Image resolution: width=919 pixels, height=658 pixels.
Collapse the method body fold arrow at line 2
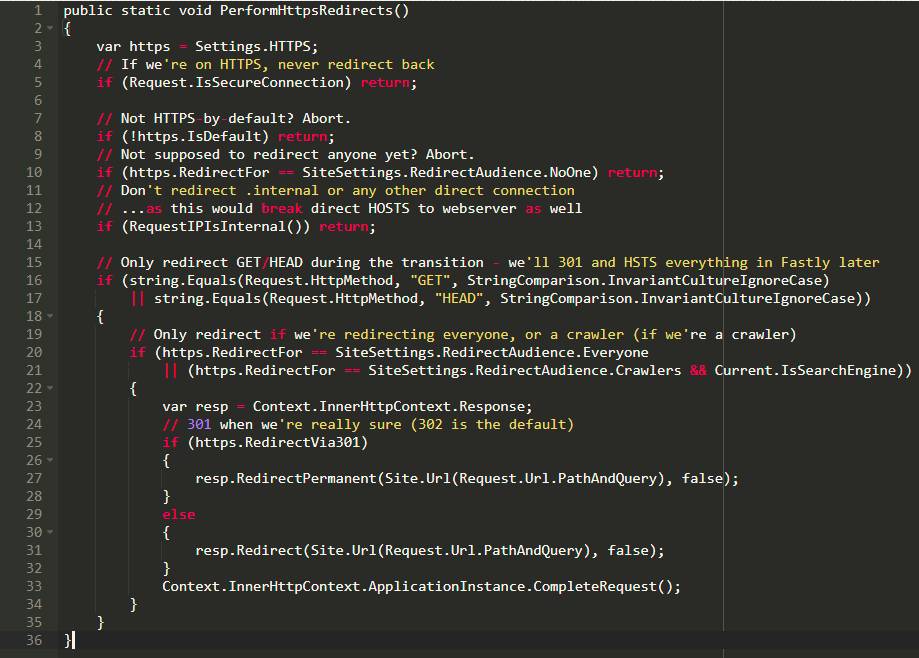point(50,28)
